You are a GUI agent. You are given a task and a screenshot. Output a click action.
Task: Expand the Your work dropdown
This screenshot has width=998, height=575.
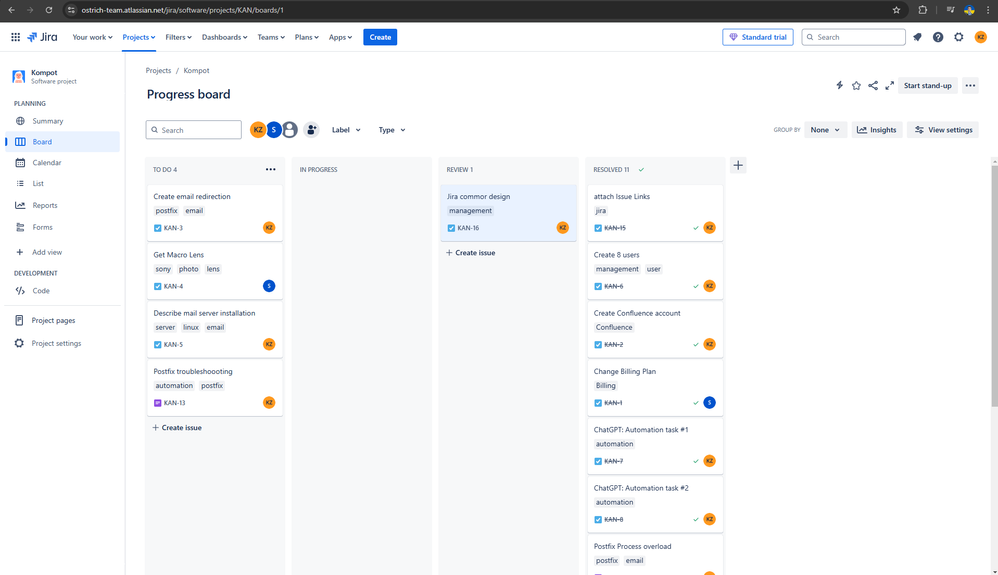click(x=92, y=37)
